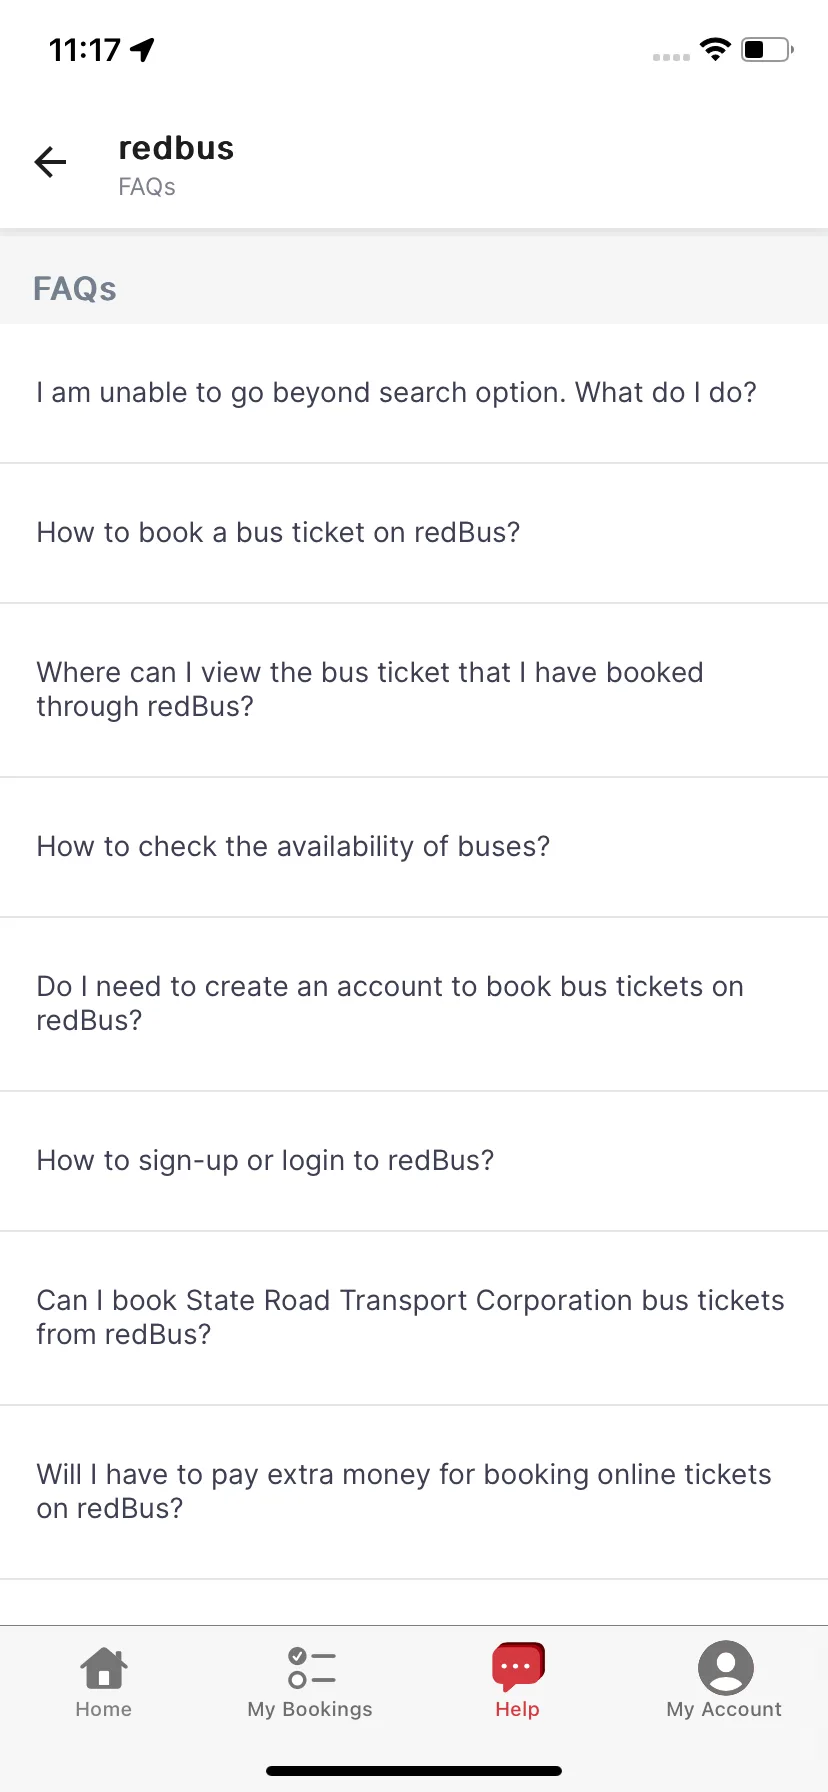Open 'How to check the availability of buses?'

point(414,847)
